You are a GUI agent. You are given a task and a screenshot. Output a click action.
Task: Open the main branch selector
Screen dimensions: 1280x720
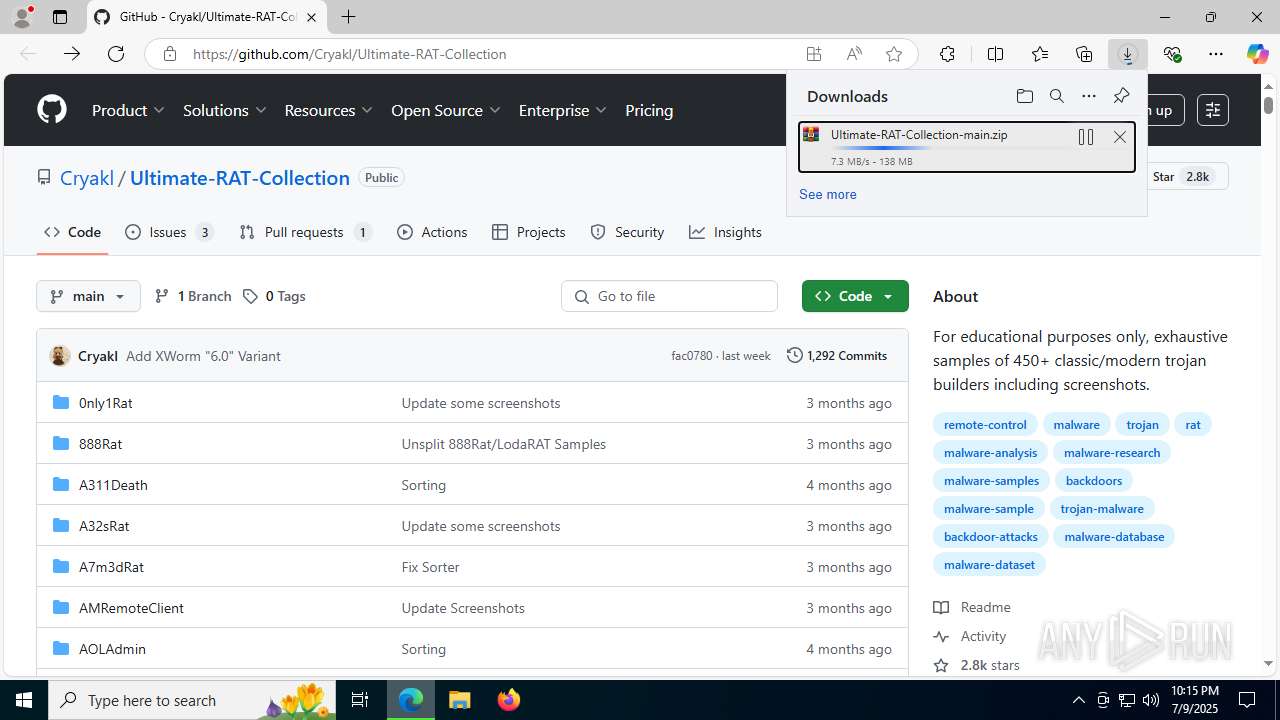pos(88,296)
